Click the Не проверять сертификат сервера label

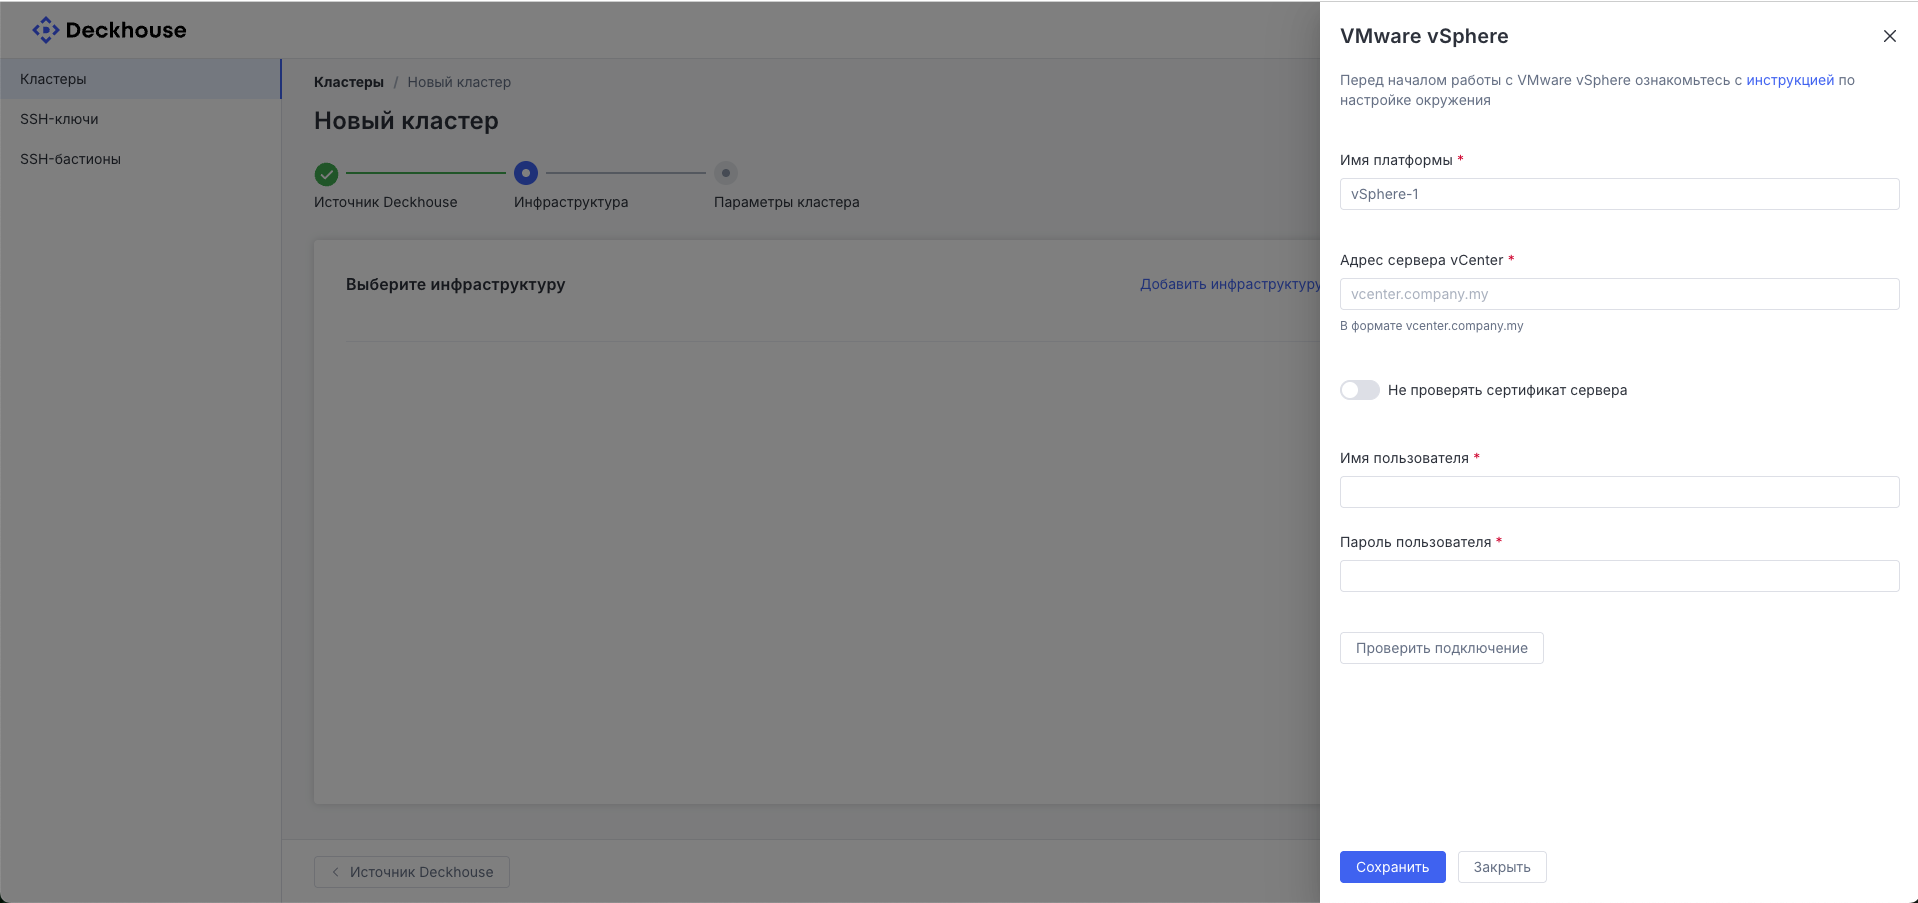point(1507,390)
